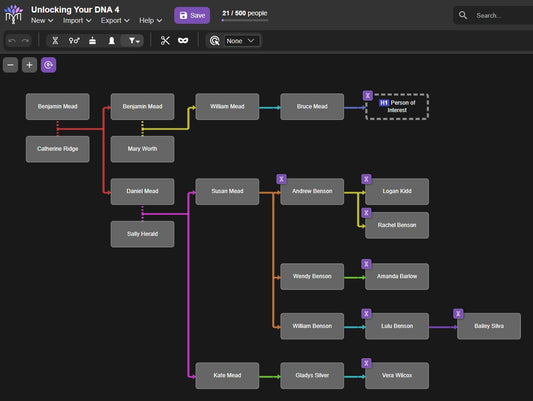
Task: Click the target search icon beside None
Action: click(x=214, y=41)
